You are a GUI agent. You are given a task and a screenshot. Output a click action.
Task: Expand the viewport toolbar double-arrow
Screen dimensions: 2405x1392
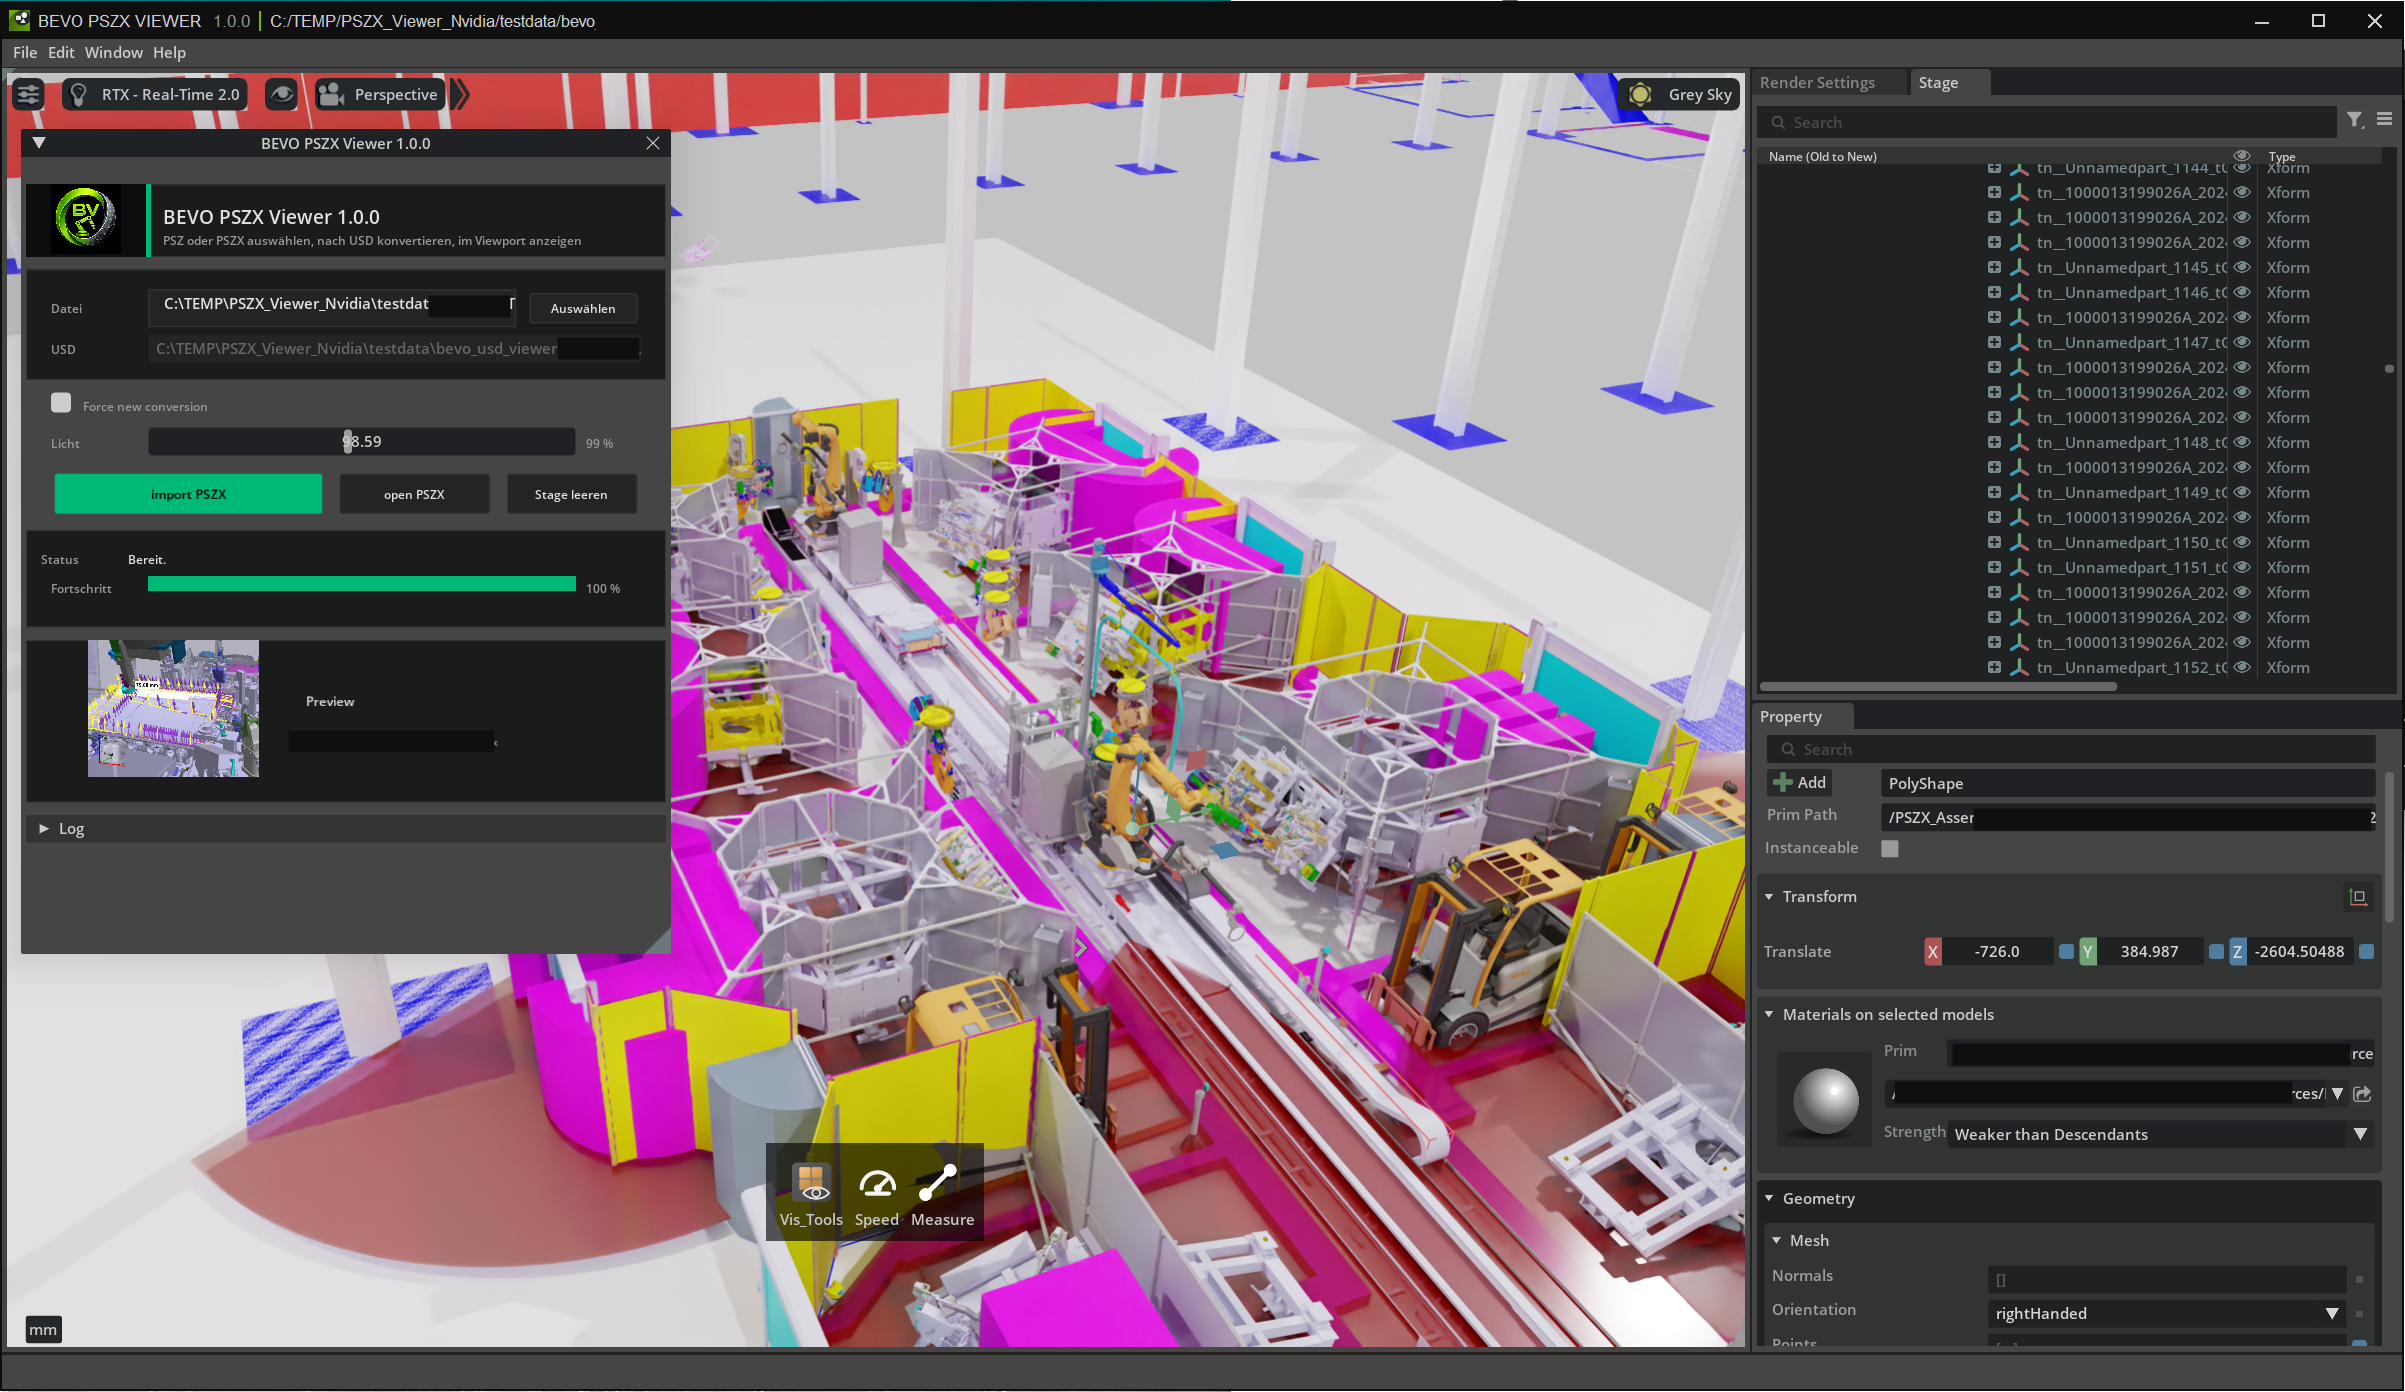(x=460, y=95)
